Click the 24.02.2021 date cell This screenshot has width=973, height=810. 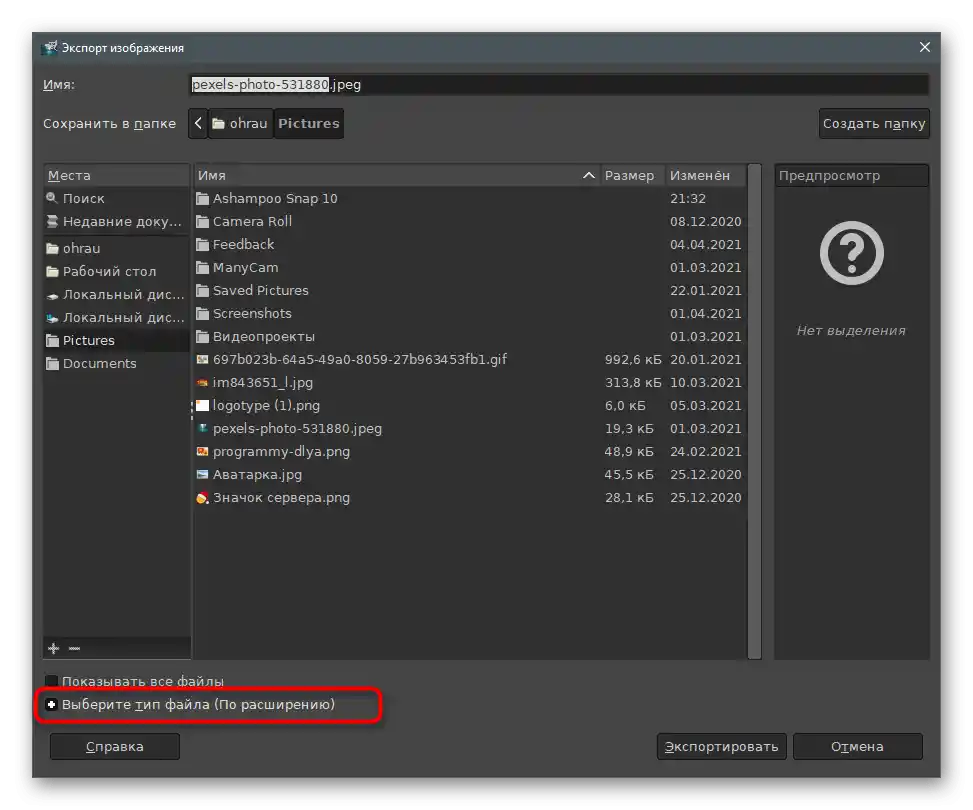706,452
